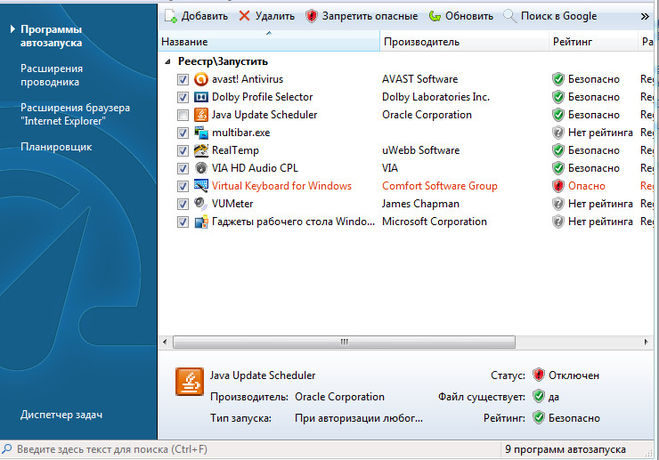Open Программы автозапуска section
Screen dimensions: 659x460
pyautogui.click(x=51, y=36)
